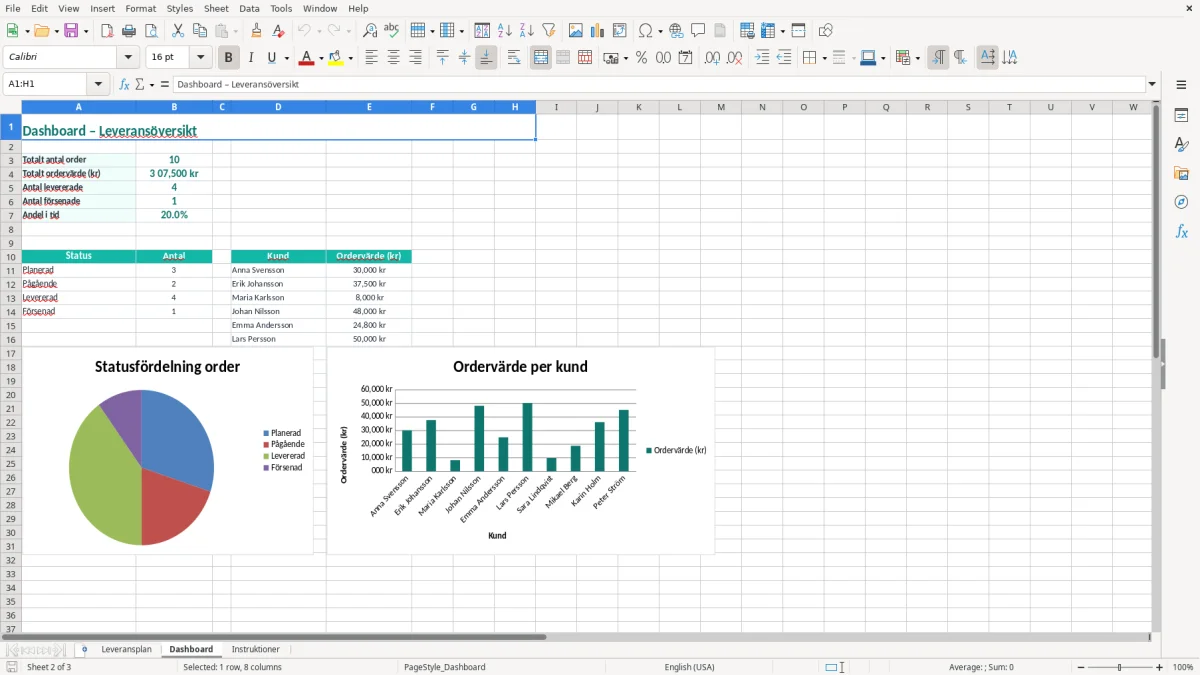Open the Sheet menu
The width and height of the screenshot is (1200, 675).
[x=216, y=8]
